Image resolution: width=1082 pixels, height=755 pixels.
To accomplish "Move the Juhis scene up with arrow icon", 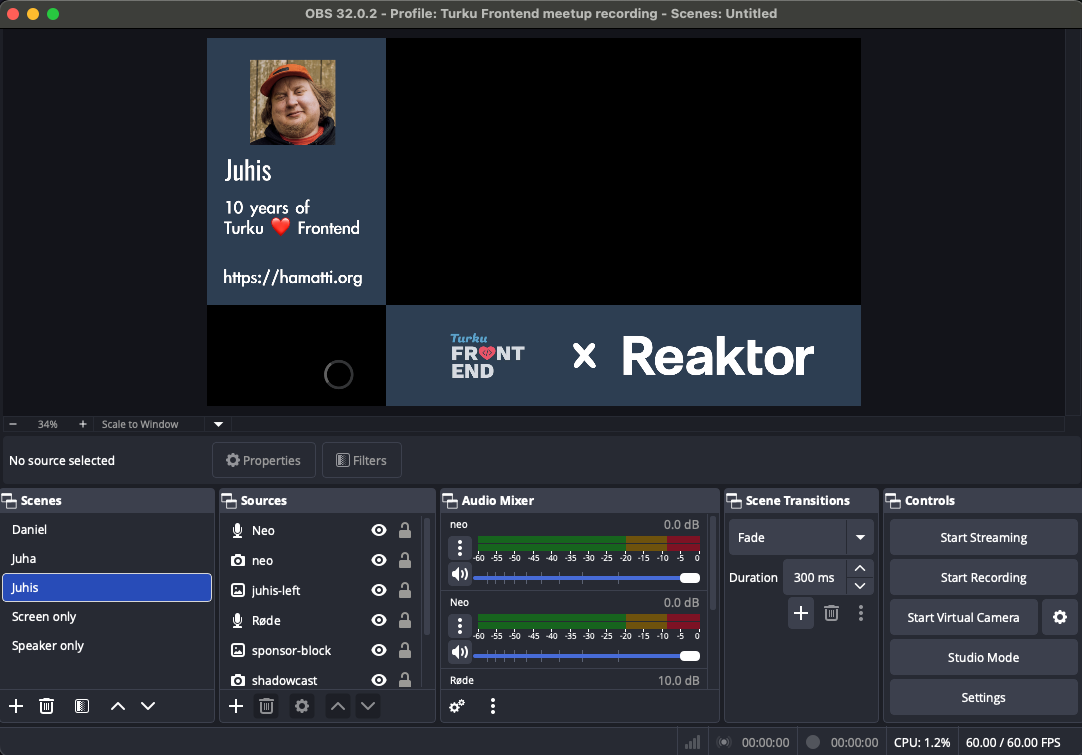I will pos(117,706).
